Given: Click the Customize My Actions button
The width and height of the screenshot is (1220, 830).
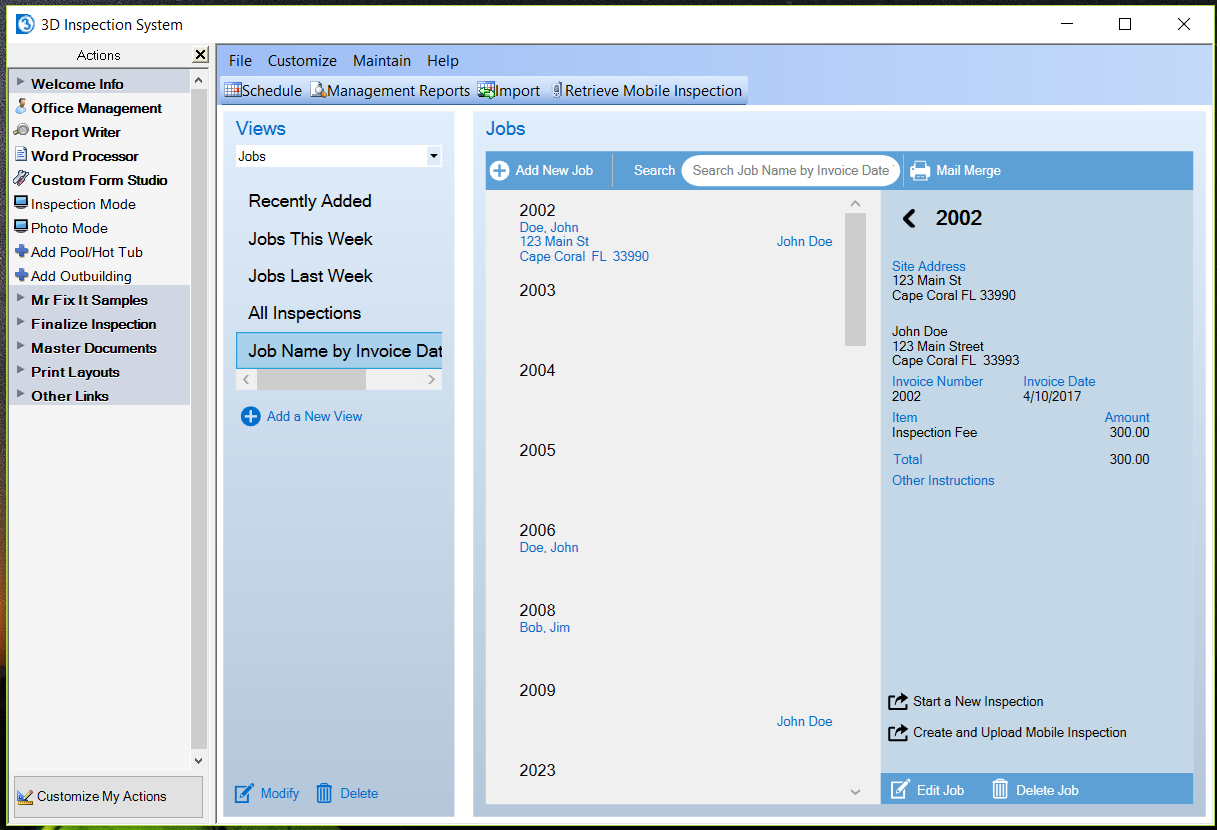Looking at the screenshot, I should click(108, 797).
